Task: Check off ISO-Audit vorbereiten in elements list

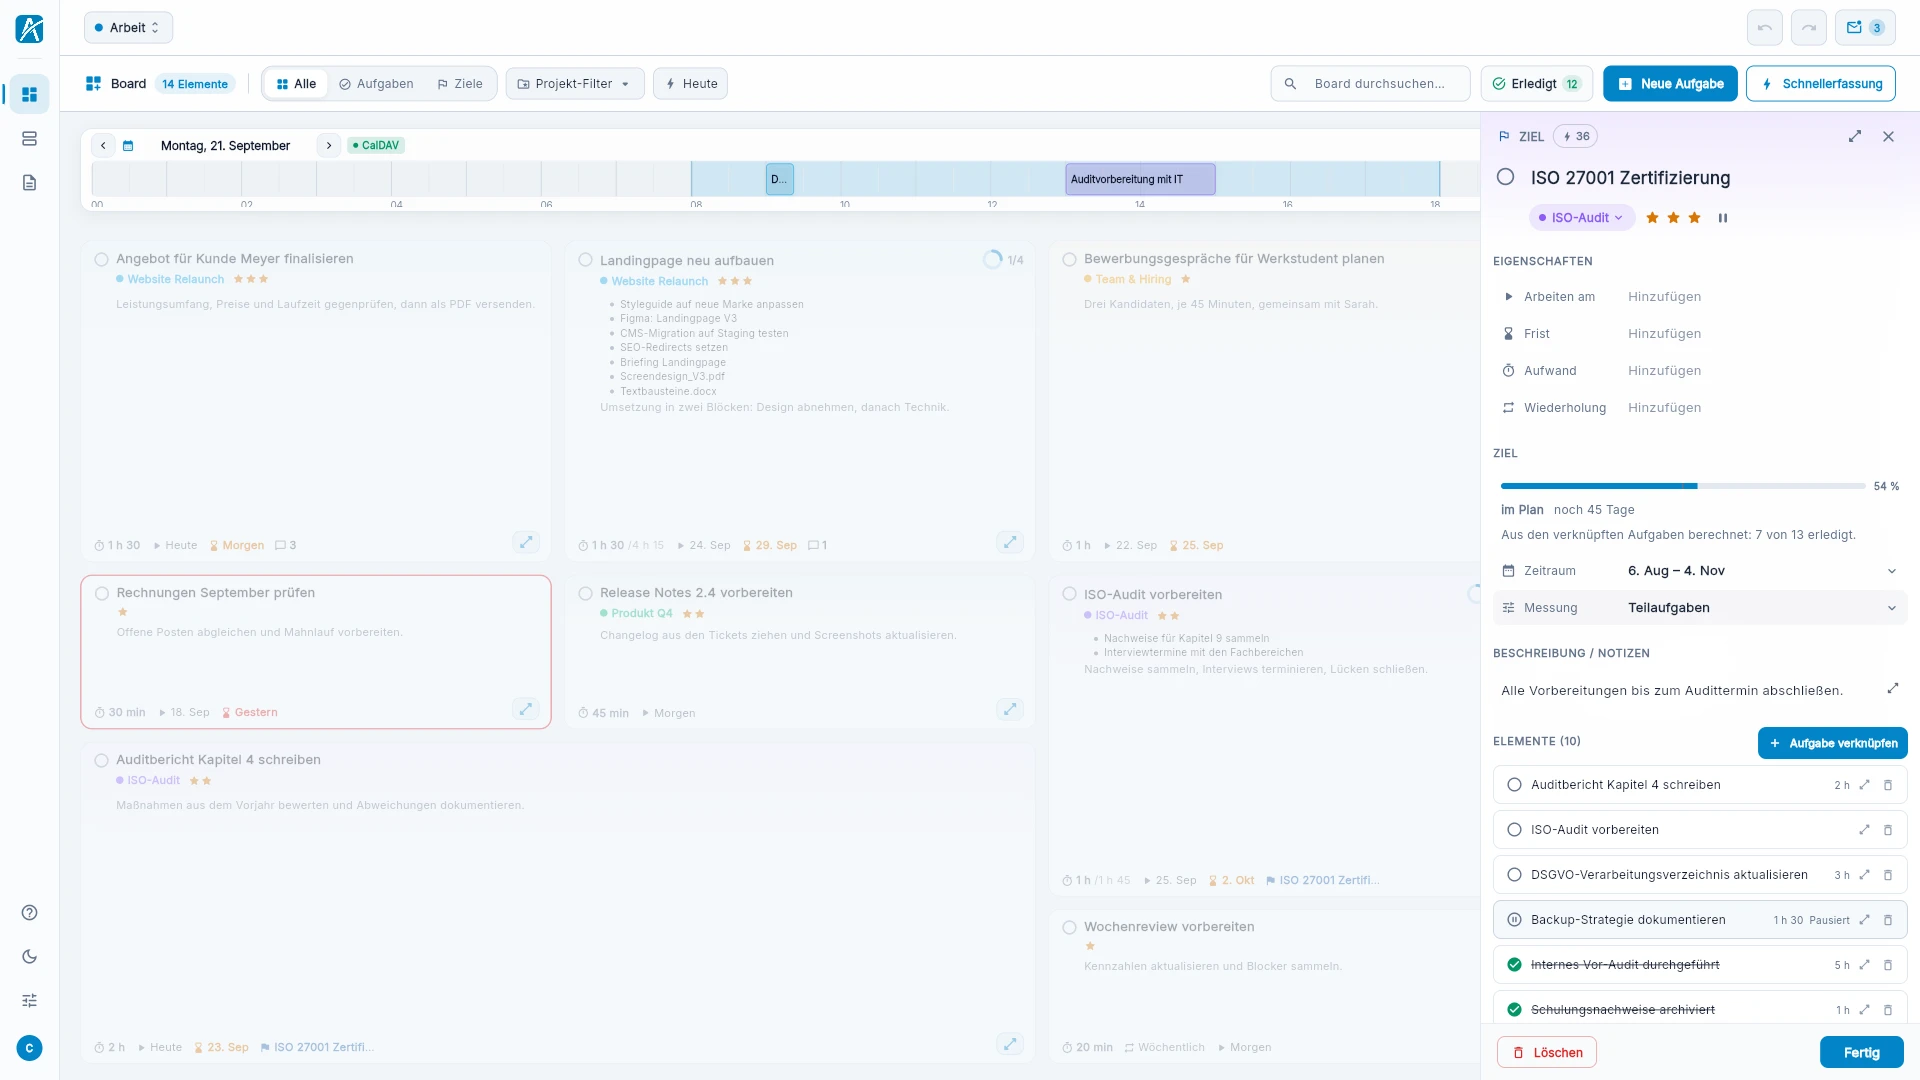Action: 1514,830
